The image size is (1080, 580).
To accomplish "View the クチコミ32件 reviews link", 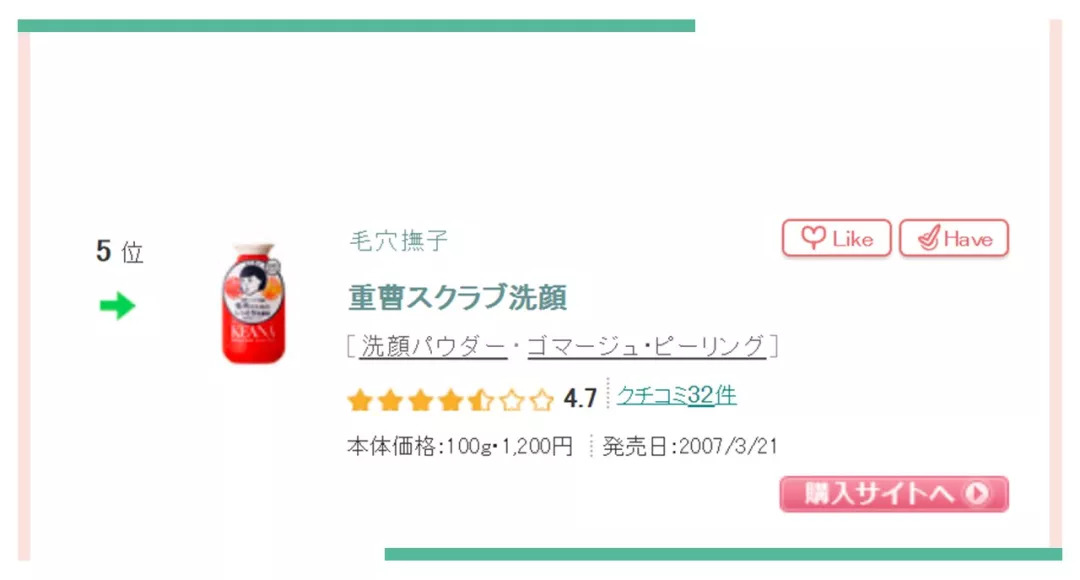I will pos(677,395).
